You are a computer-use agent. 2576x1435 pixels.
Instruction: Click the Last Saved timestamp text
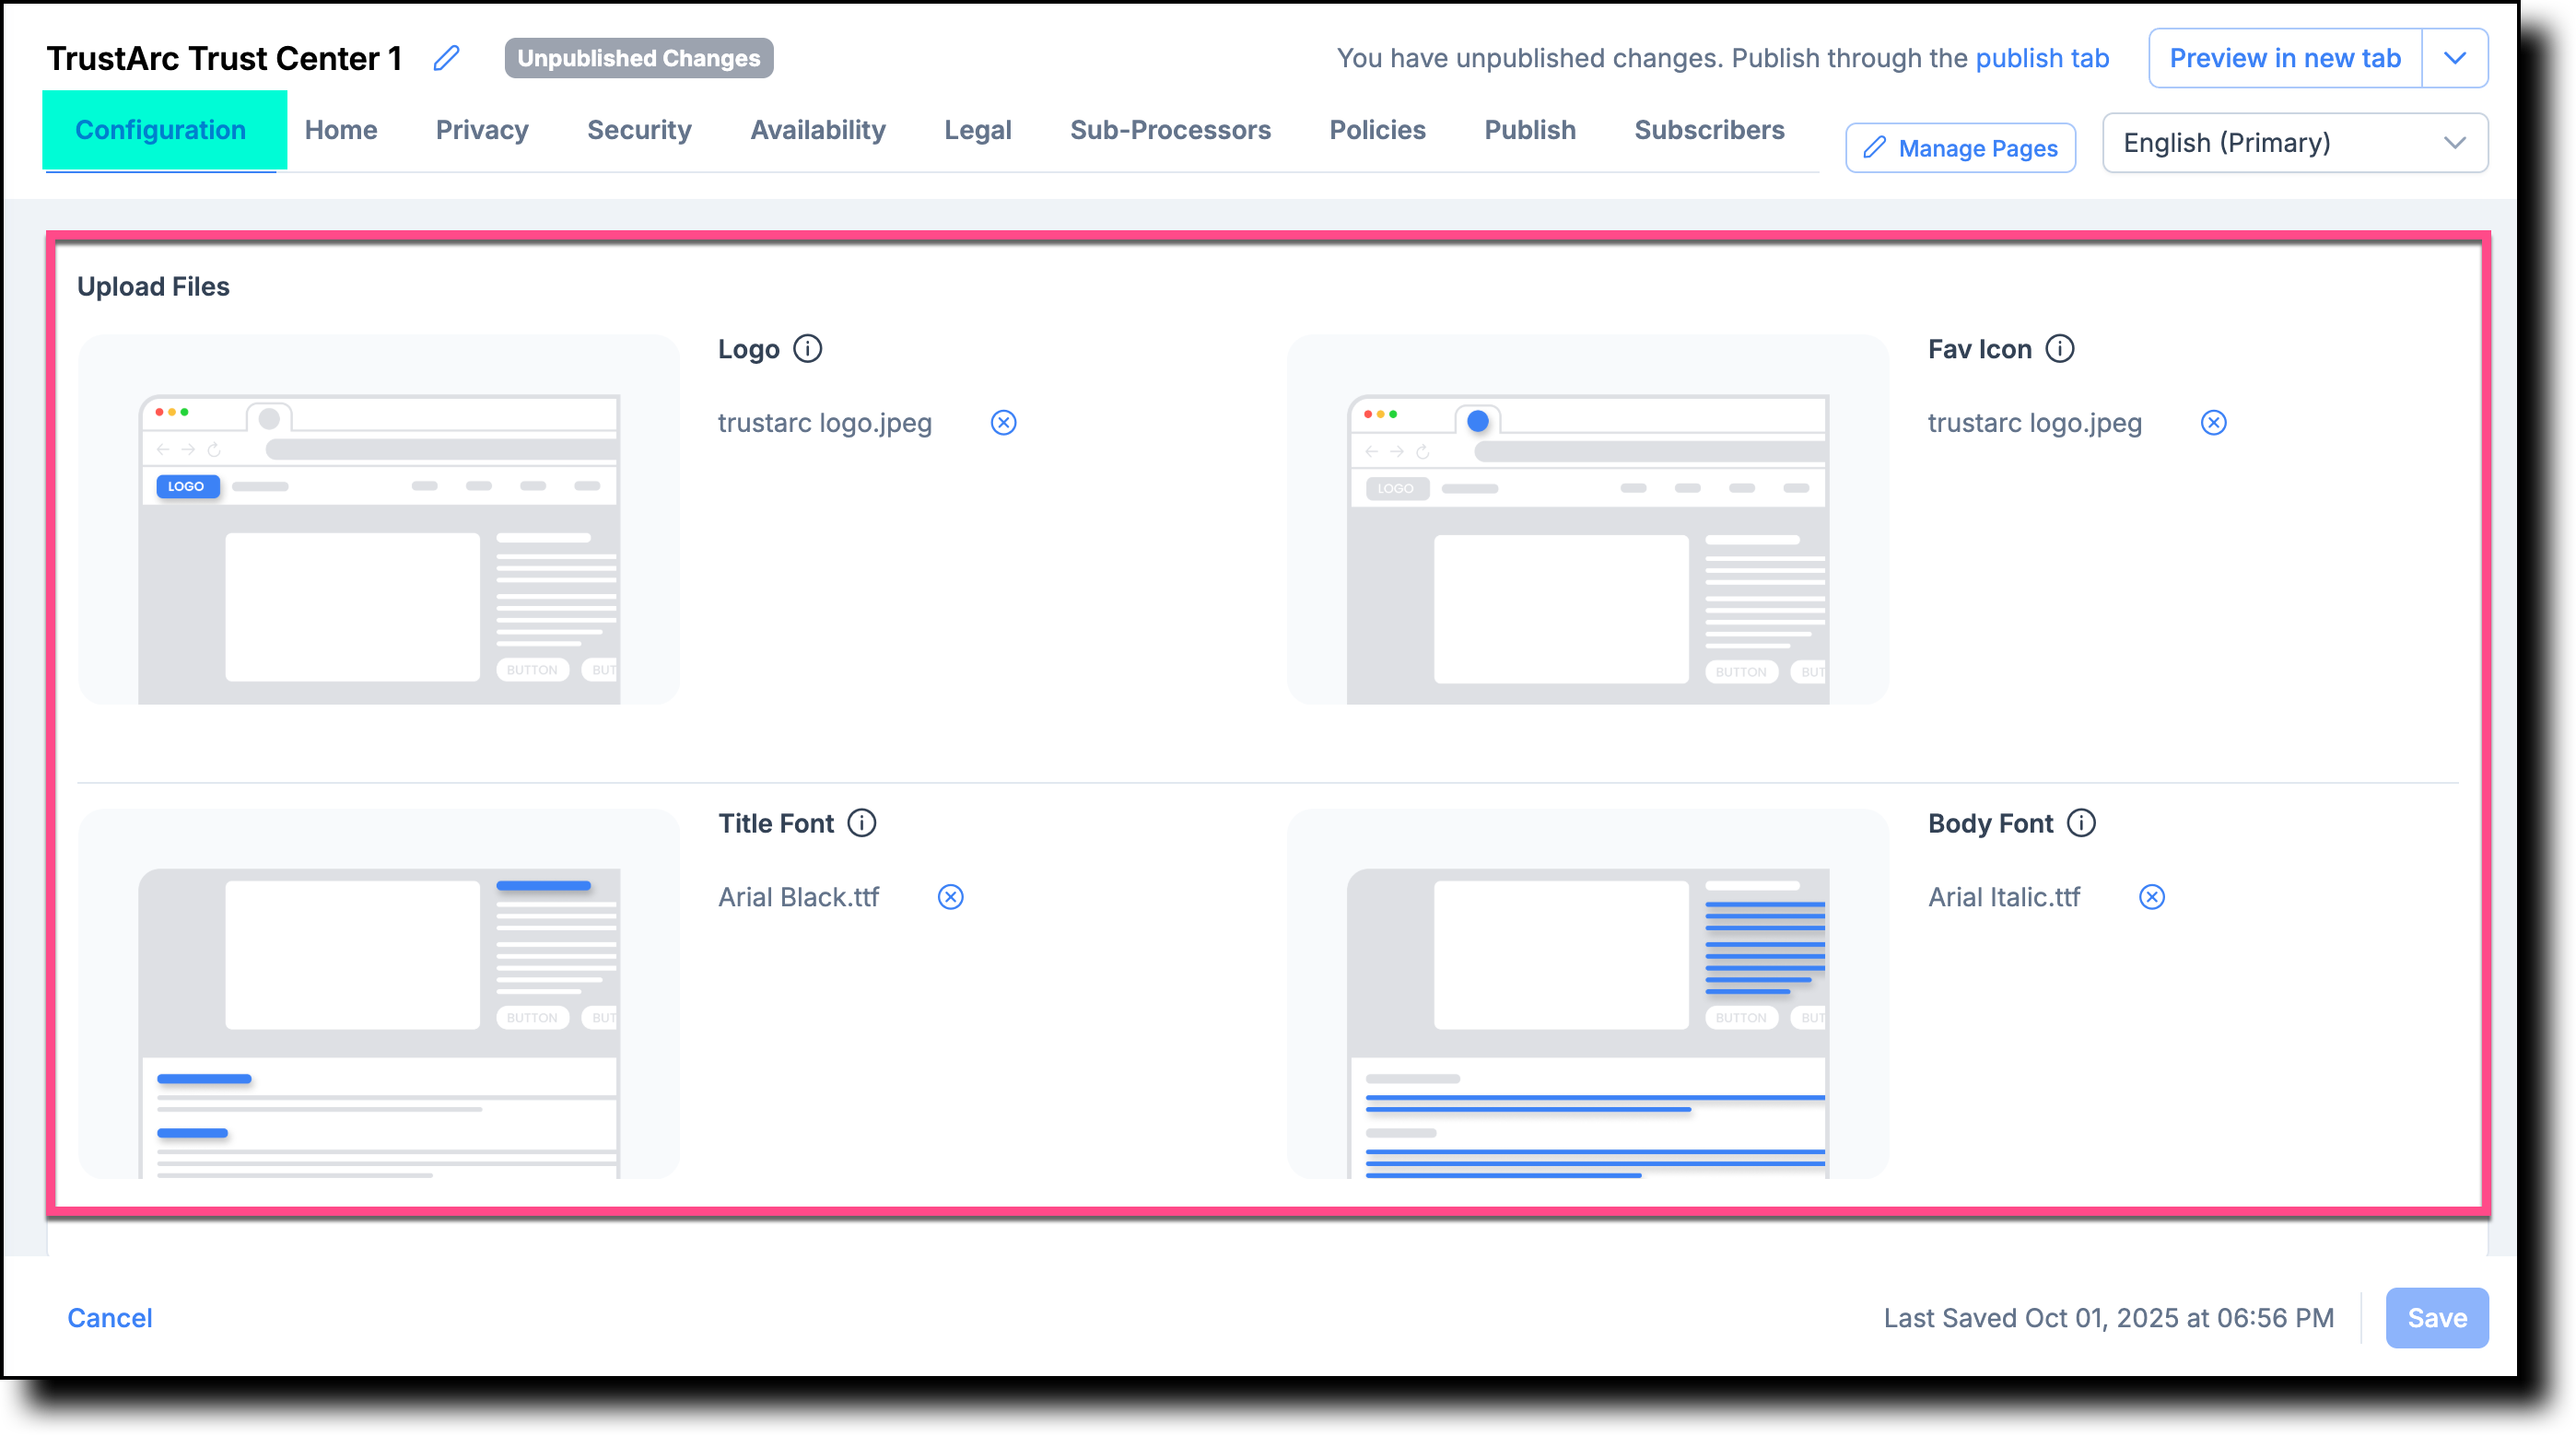[2108, 1318]
